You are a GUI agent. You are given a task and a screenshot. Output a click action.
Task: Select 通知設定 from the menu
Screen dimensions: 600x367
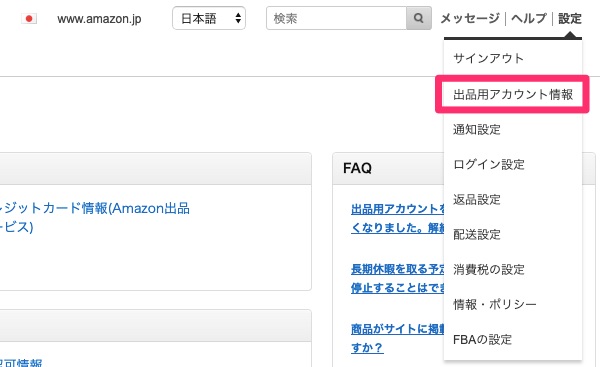477,129
